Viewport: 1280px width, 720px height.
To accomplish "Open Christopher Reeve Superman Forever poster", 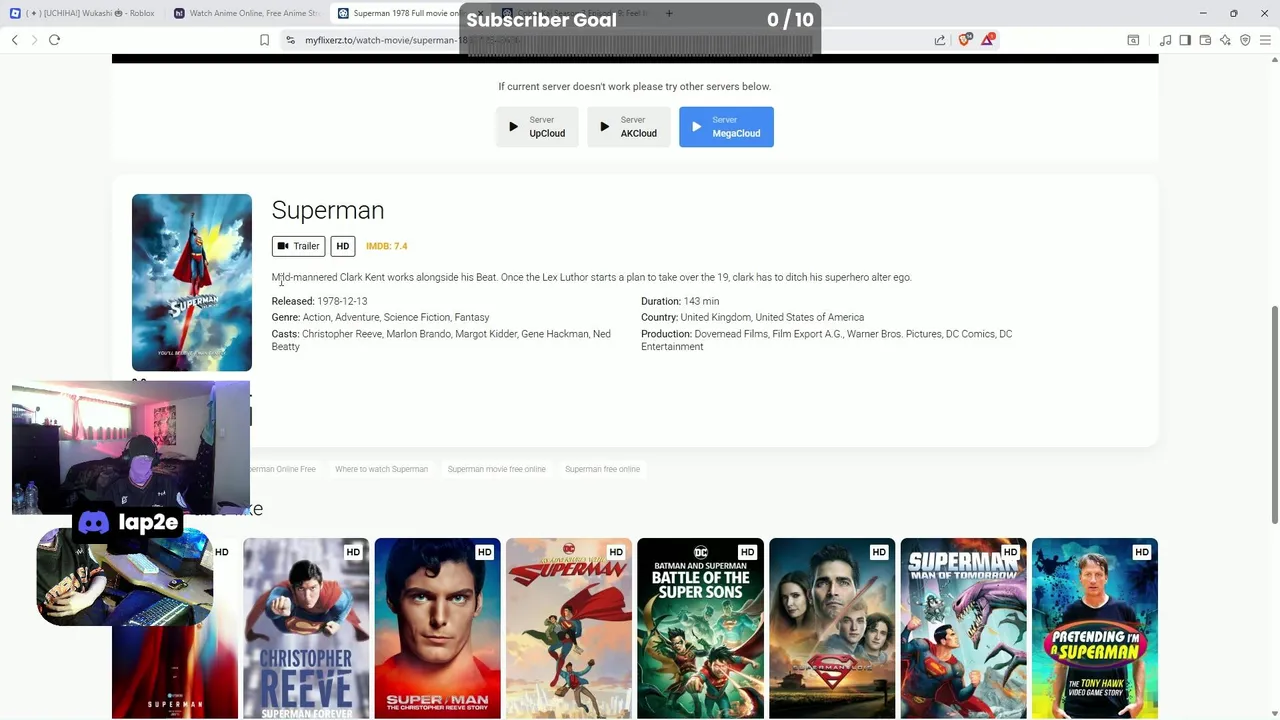I will [306, 628].
